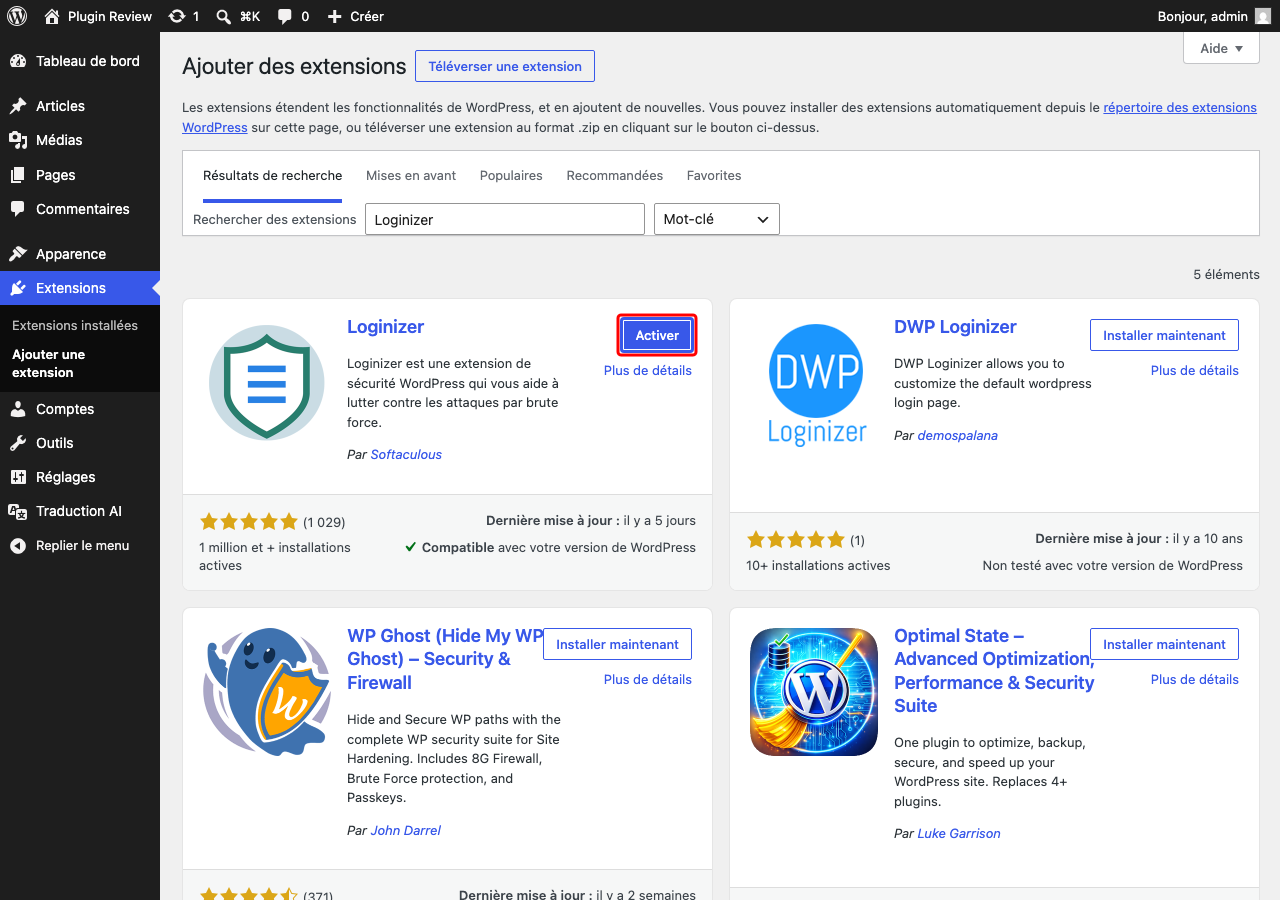Click the Loginizer five-star rating
1280x900 pixels.
[x=249, y=521]
